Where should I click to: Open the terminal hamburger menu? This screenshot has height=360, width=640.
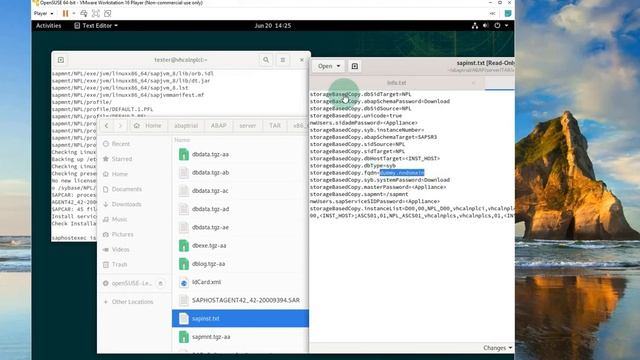282,60
